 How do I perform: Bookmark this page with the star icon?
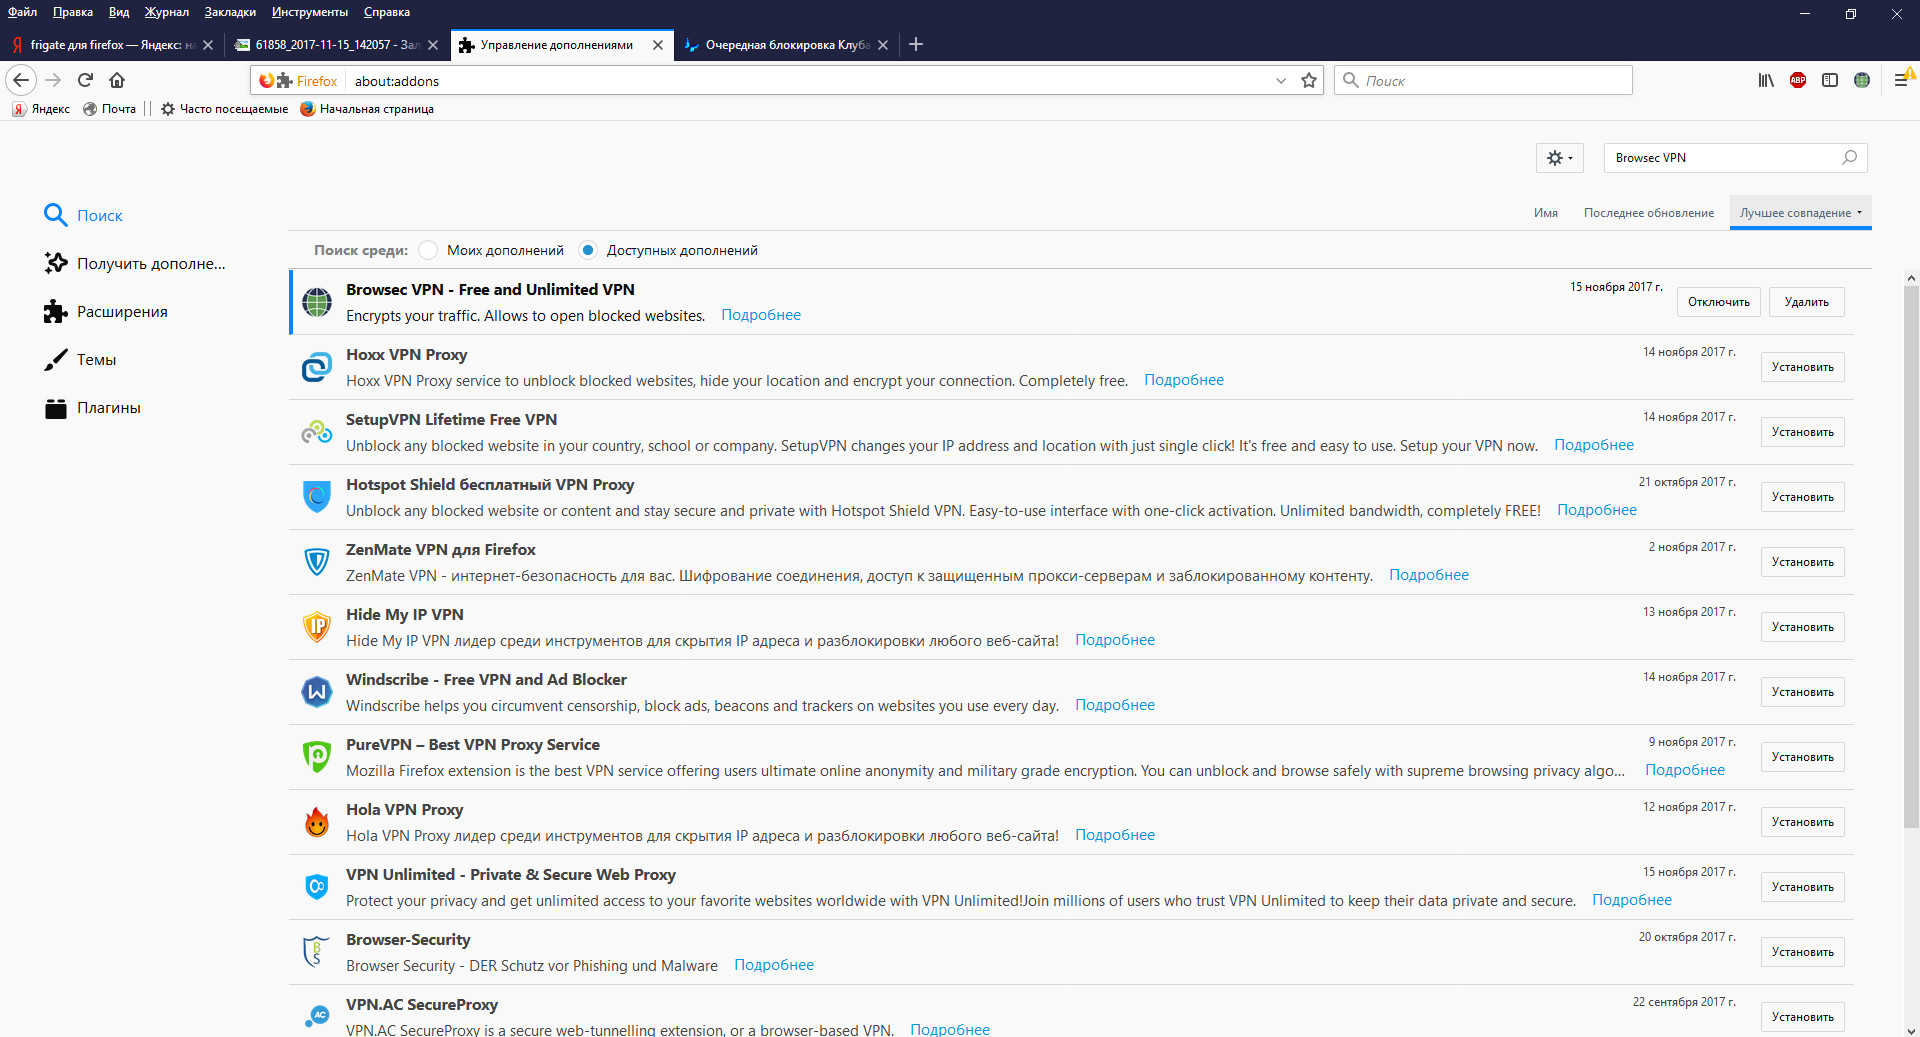1309,80
